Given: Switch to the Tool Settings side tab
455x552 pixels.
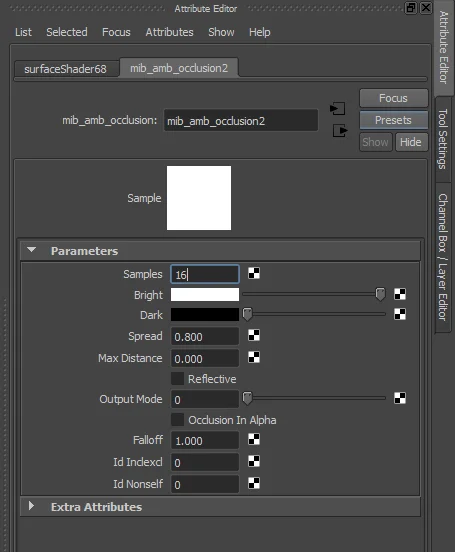Looking at the screenshot, I should coord(443,139).
